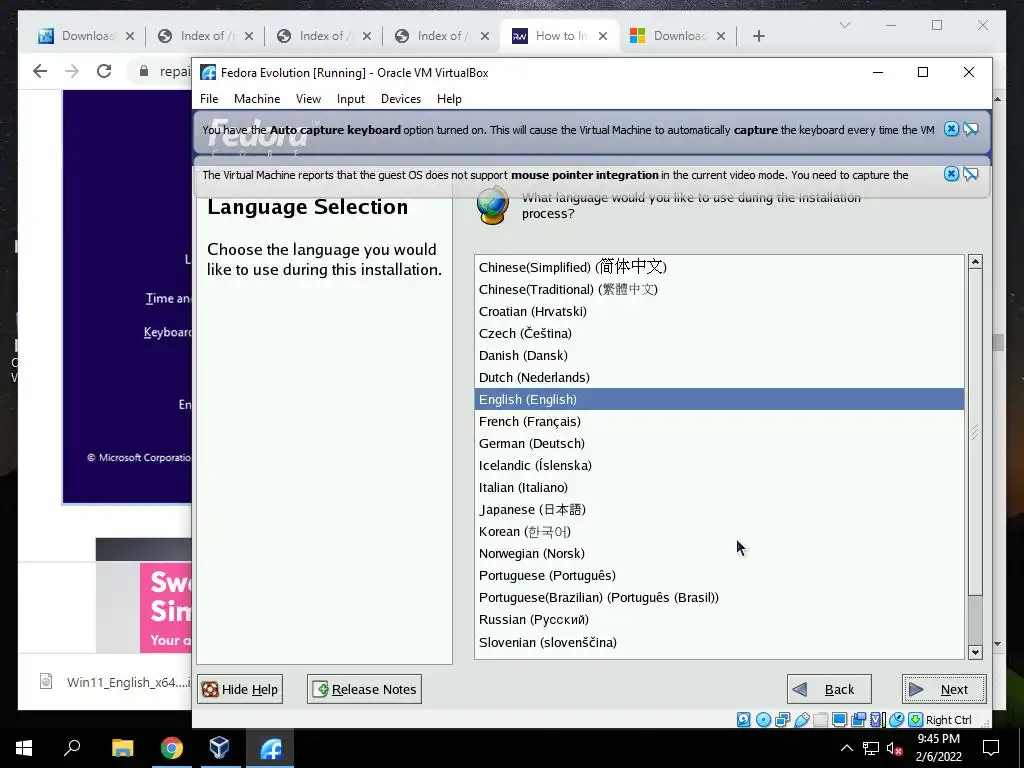Suppress the Auto capture keyboard message permanently
Screen dimensions: 1024x768
point(971,129)
